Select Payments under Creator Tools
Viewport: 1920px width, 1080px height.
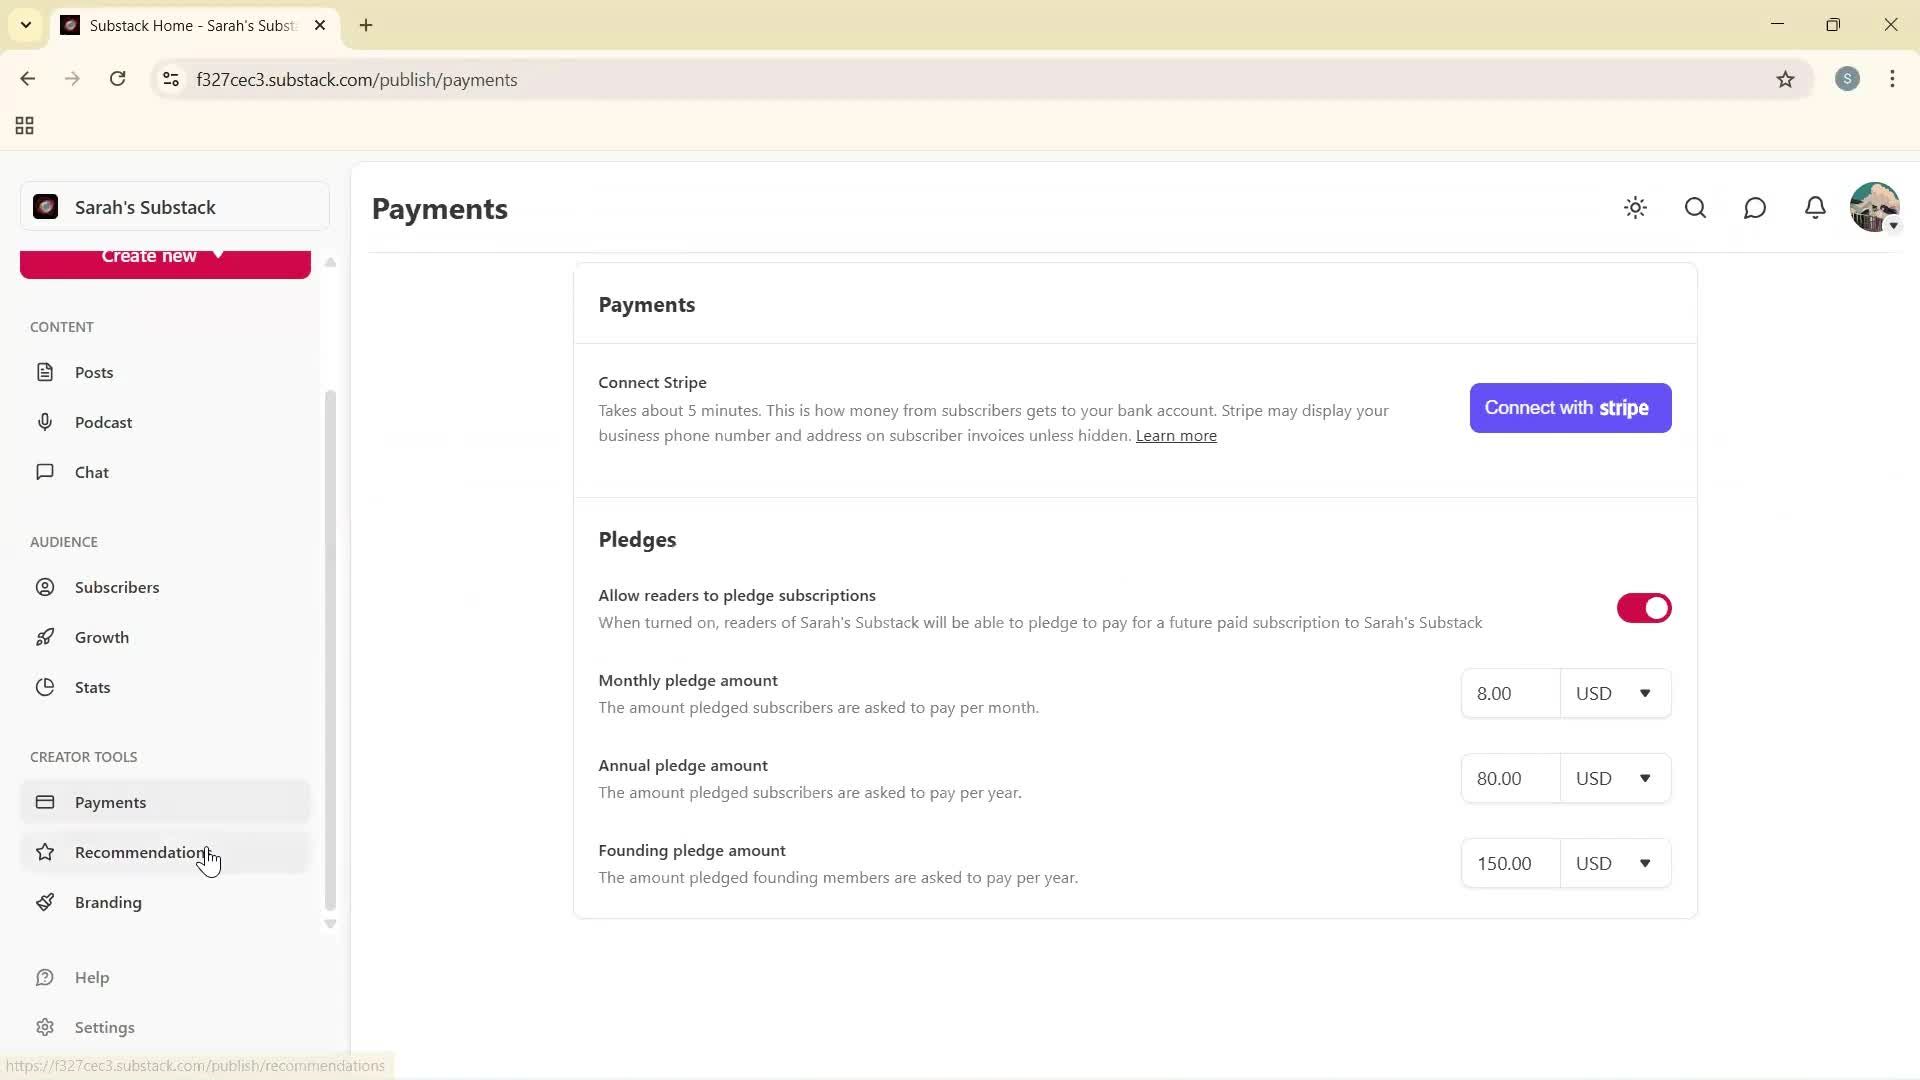click(110, 801)
